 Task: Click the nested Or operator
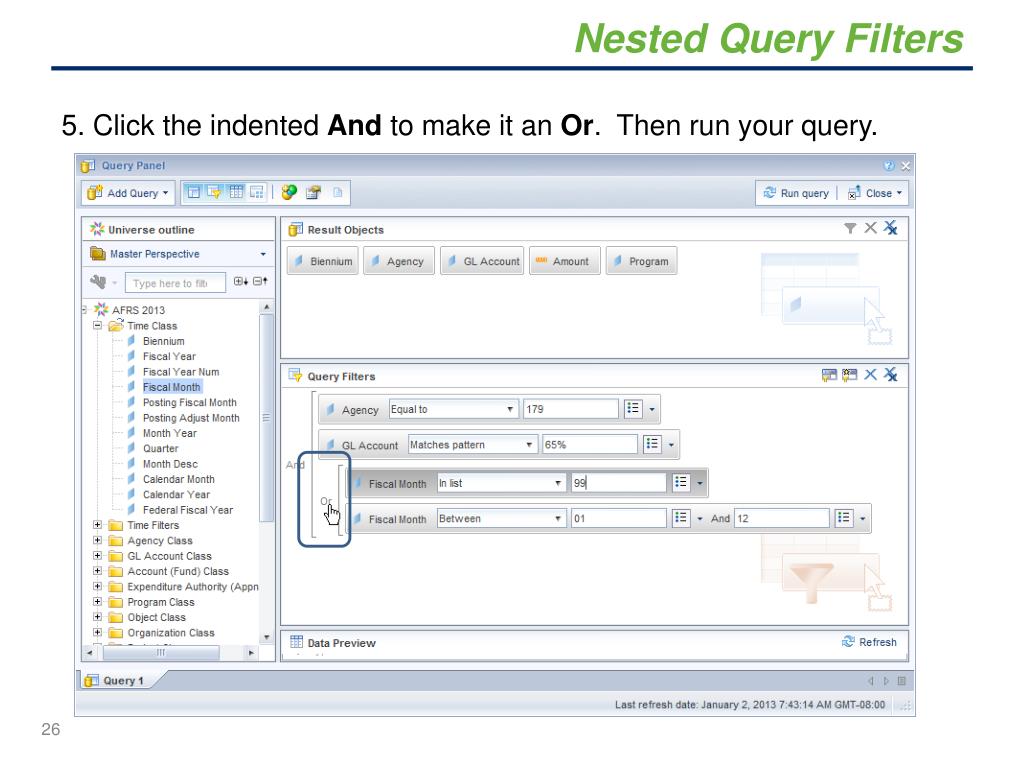click(326, 502)
